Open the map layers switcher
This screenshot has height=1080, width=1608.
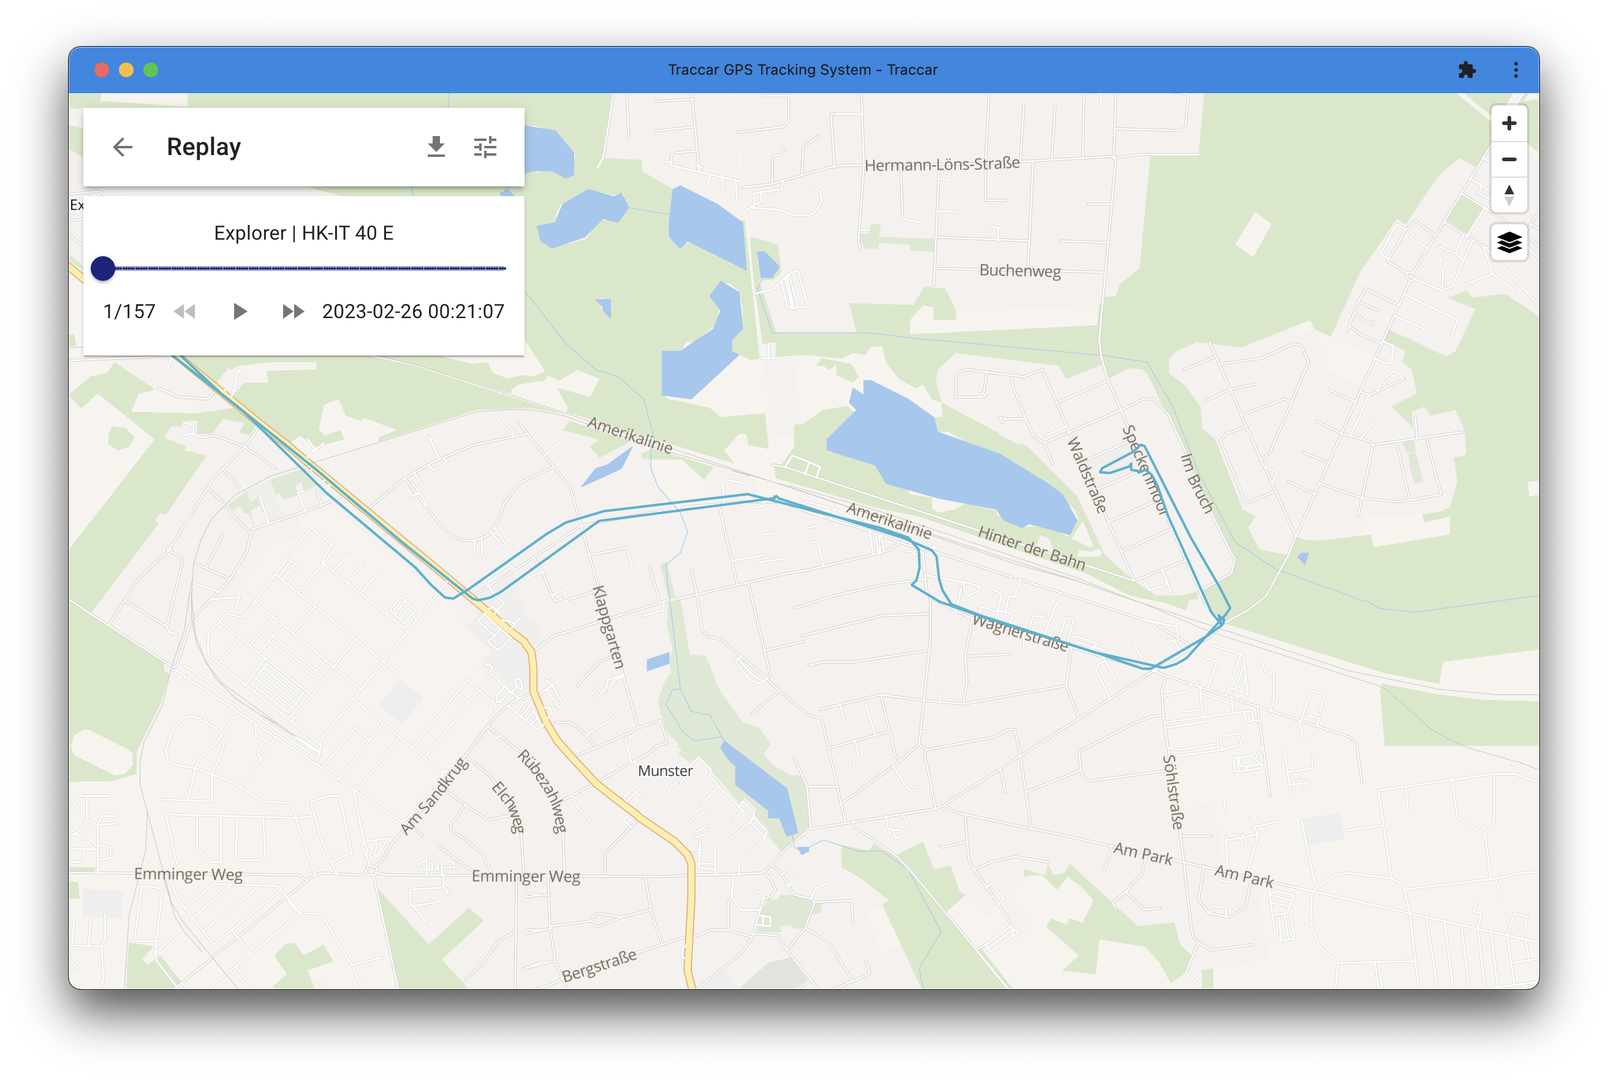pos(1509,242)
